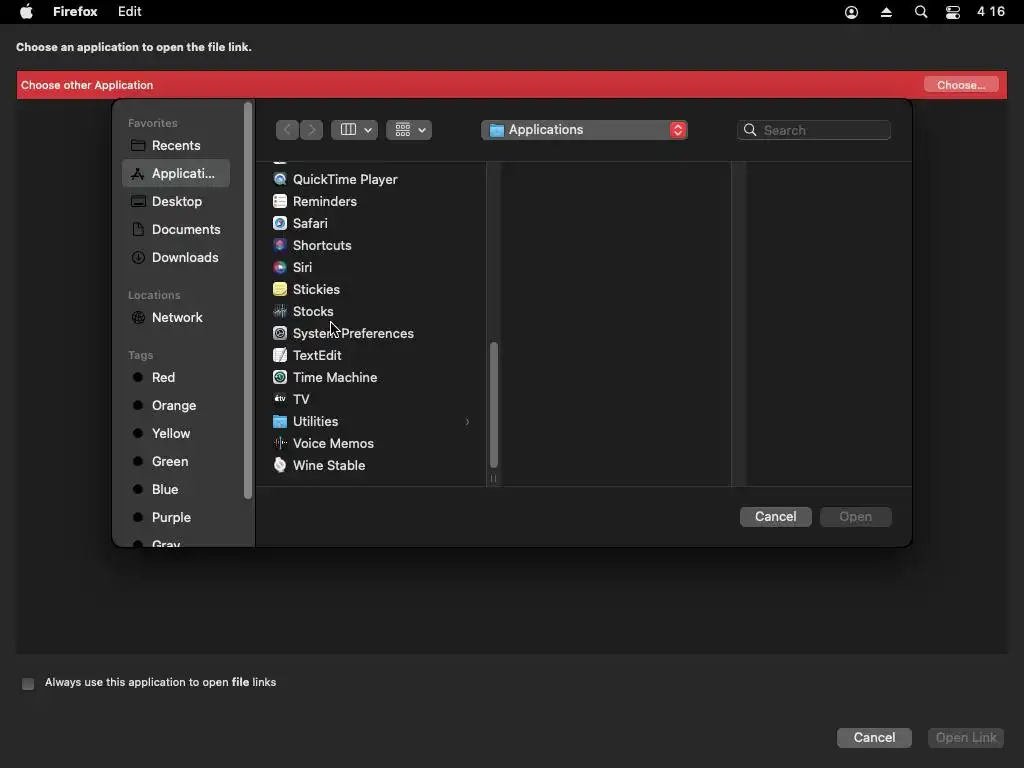Click the sidebar vertical scrollbar
The image size is (1024, 768).
point(248,300)
